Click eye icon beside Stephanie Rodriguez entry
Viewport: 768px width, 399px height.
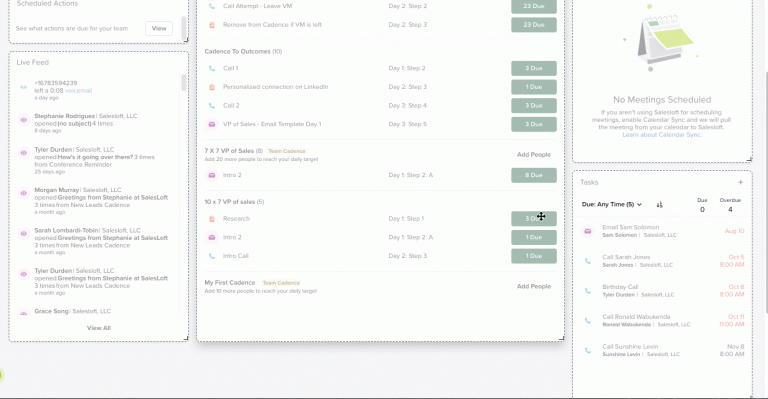coord(24,120)
